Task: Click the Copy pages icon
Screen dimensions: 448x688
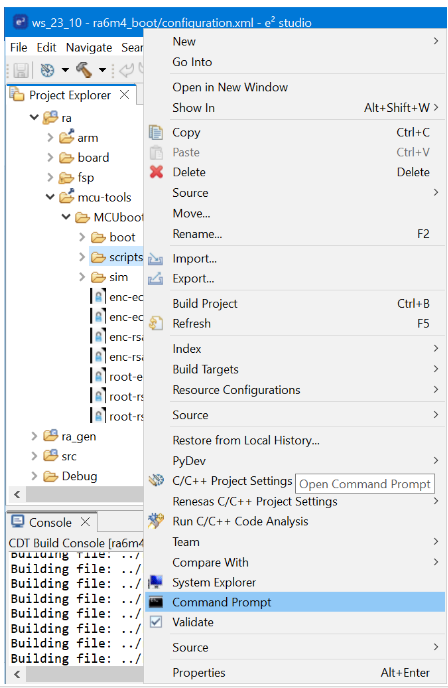Action: (x=156, y=132)
